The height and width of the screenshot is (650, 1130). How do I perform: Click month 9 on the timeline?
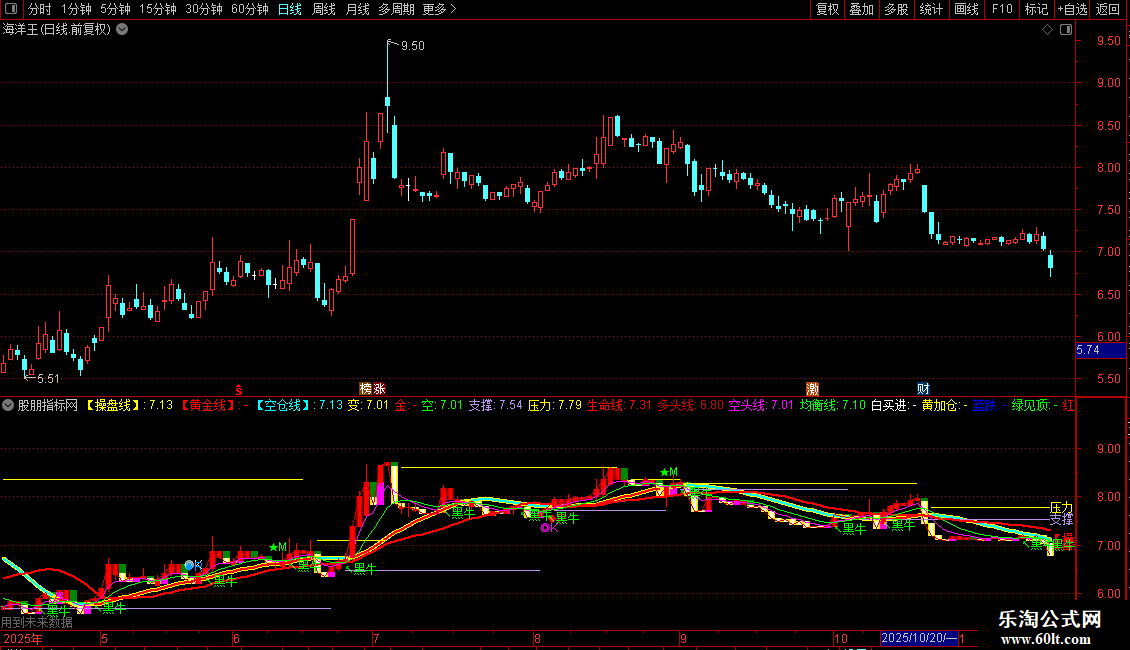click(683, 638)
